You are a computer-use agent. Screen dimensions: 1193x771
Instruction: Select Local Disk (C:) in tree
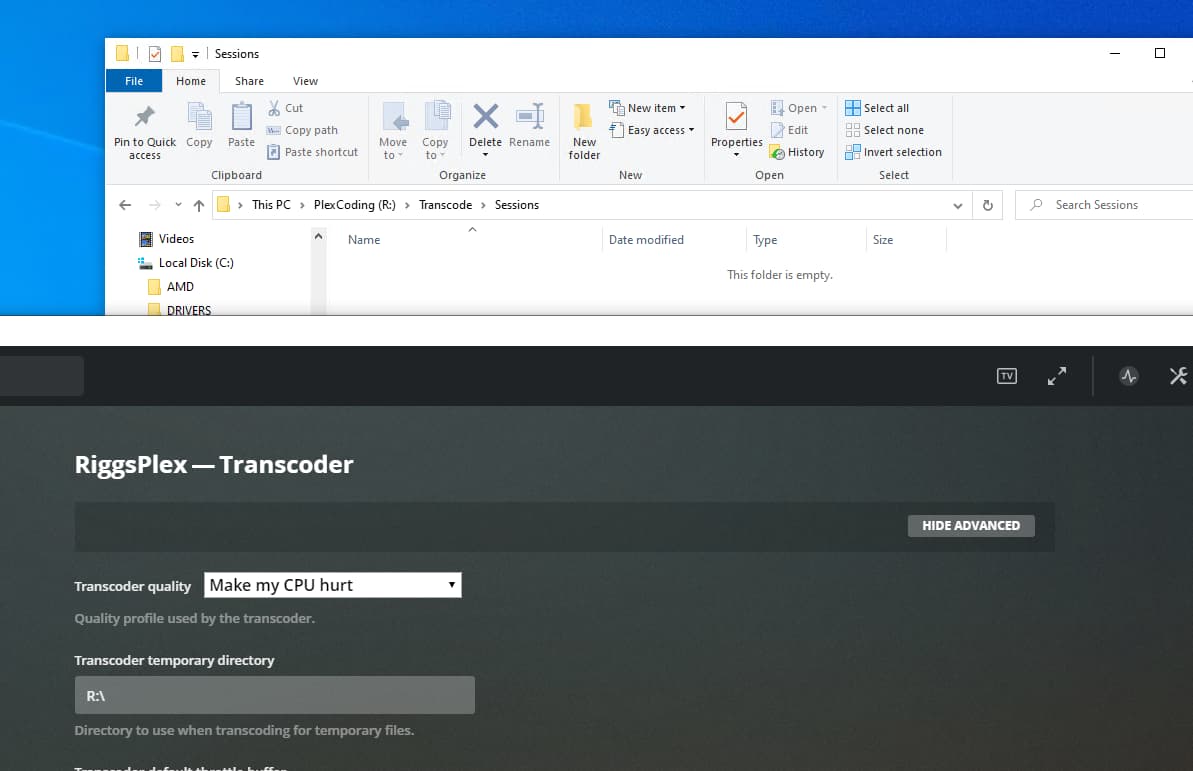186,263
